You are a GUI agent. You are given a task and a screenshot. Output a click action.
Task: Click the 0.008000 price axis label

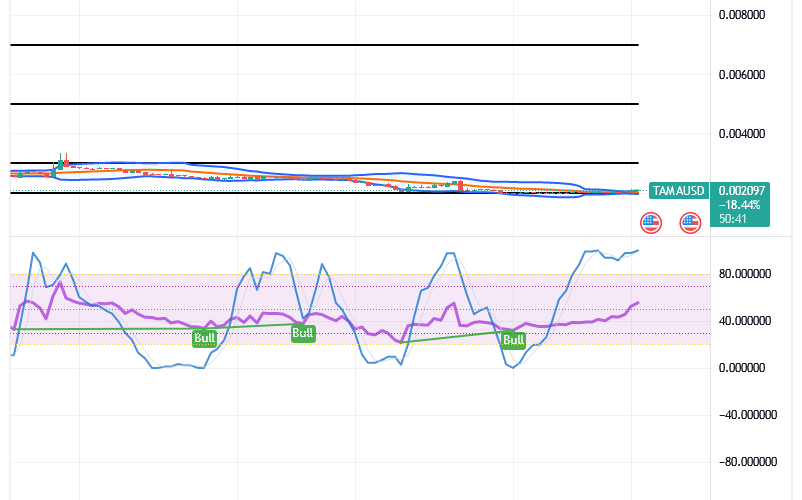[x=742, y=15]
